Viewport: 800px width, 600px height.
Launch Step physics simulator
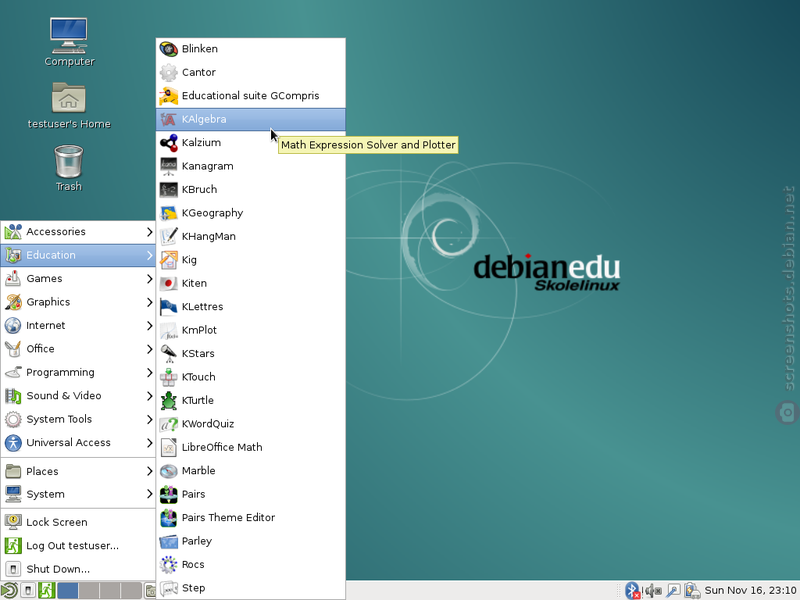(251, 588)
